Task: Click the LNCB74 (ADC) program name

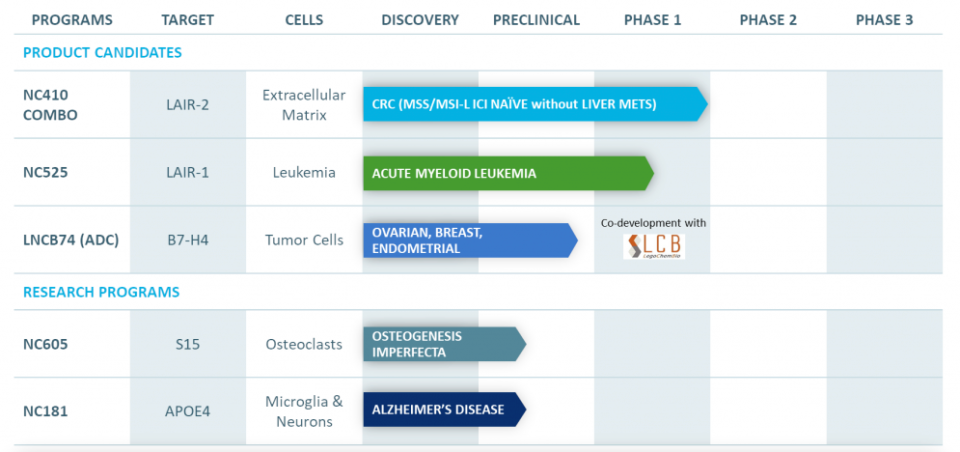Action: click(x=72, y=240)
